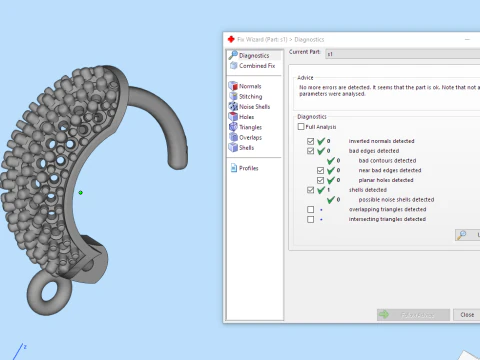Toggle shells detected checkbox
This screenshot has width=480, height=360.
(x=310, y=190)
